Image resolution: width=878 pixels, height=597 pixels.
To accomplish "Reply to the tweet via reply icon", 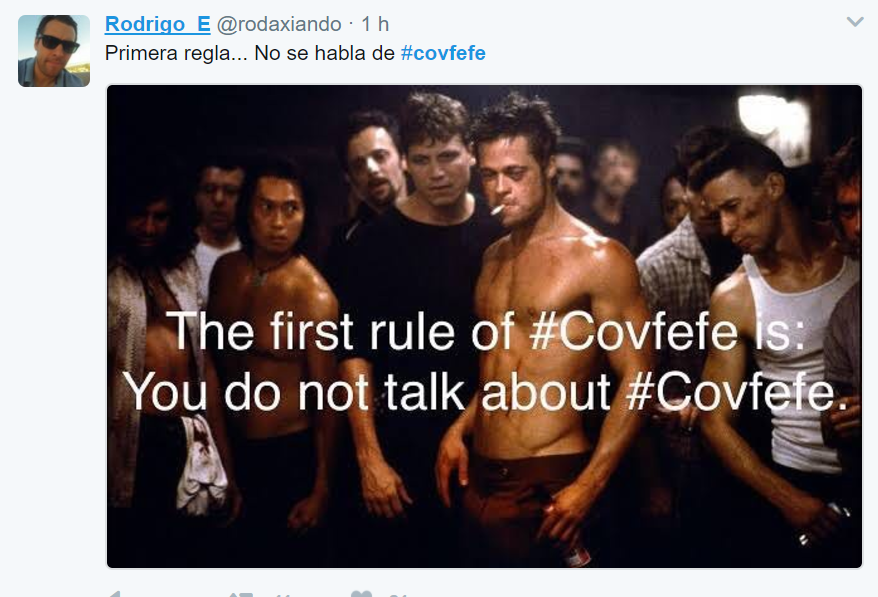I will point(112,594).
